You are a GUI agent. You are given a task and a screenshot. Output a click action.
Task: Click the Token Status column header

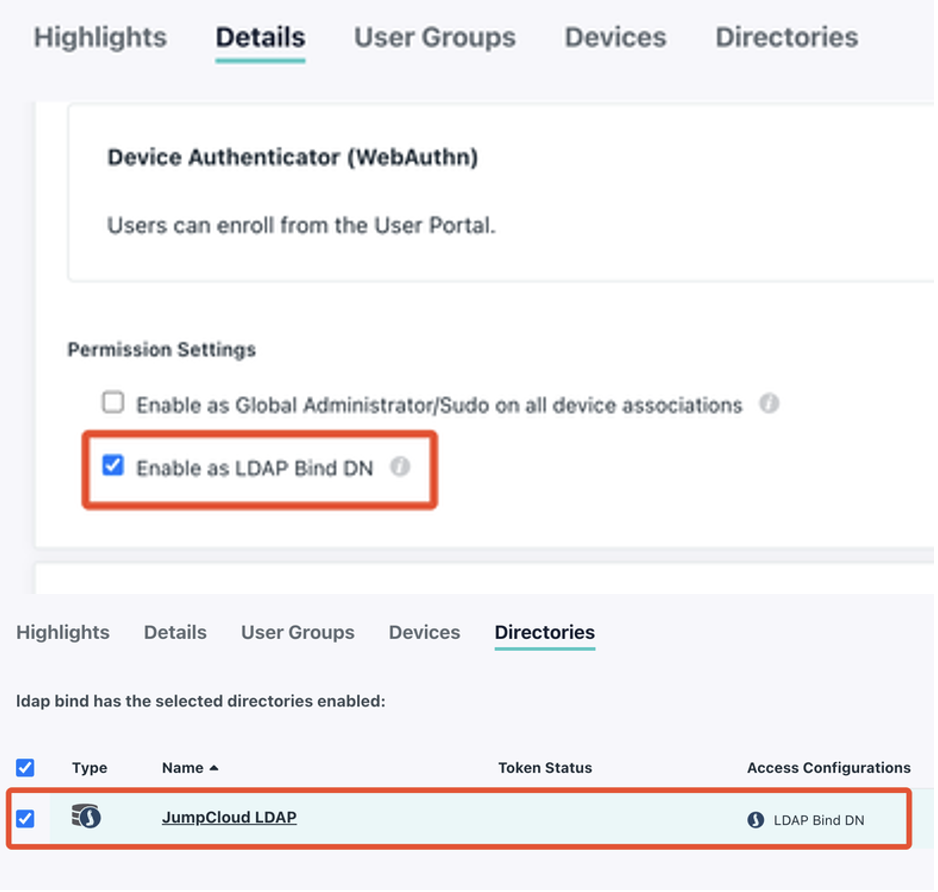pyautogui.click(x=545, y=767)
